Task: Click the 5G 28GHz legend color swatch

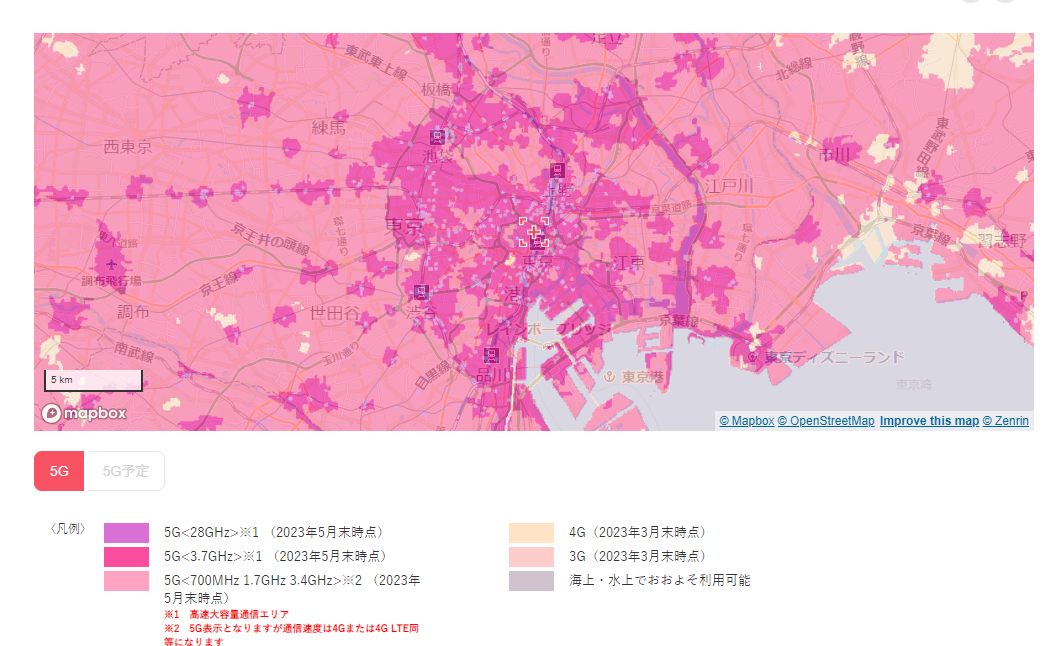Action: click(126, 533)
